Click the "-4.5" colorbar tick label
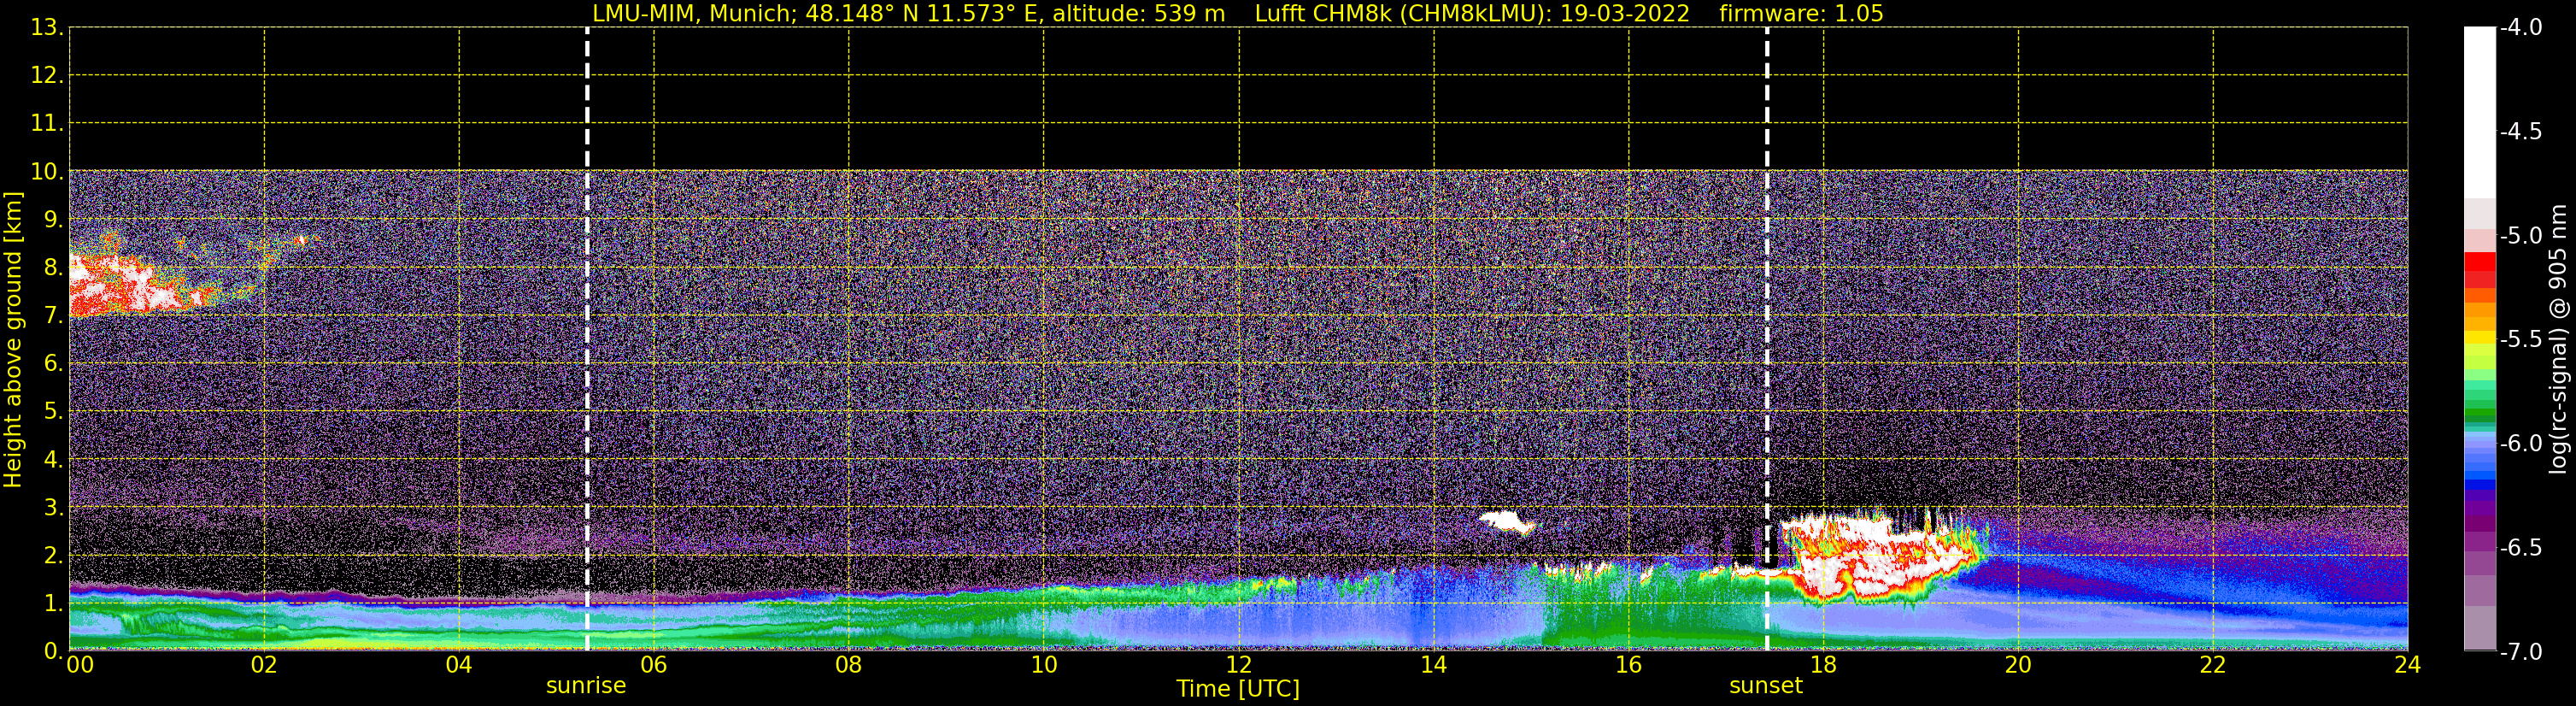2576x706 pixels. (x=2521, y=132)
